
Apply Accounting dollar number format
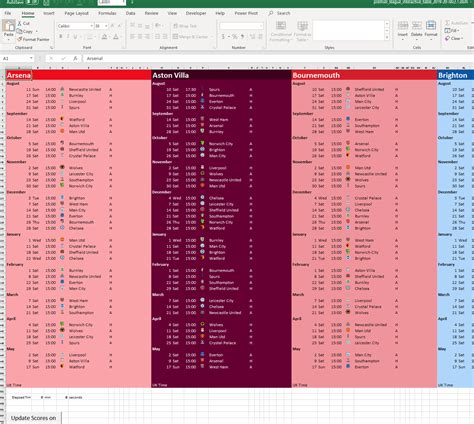(223, 37)
